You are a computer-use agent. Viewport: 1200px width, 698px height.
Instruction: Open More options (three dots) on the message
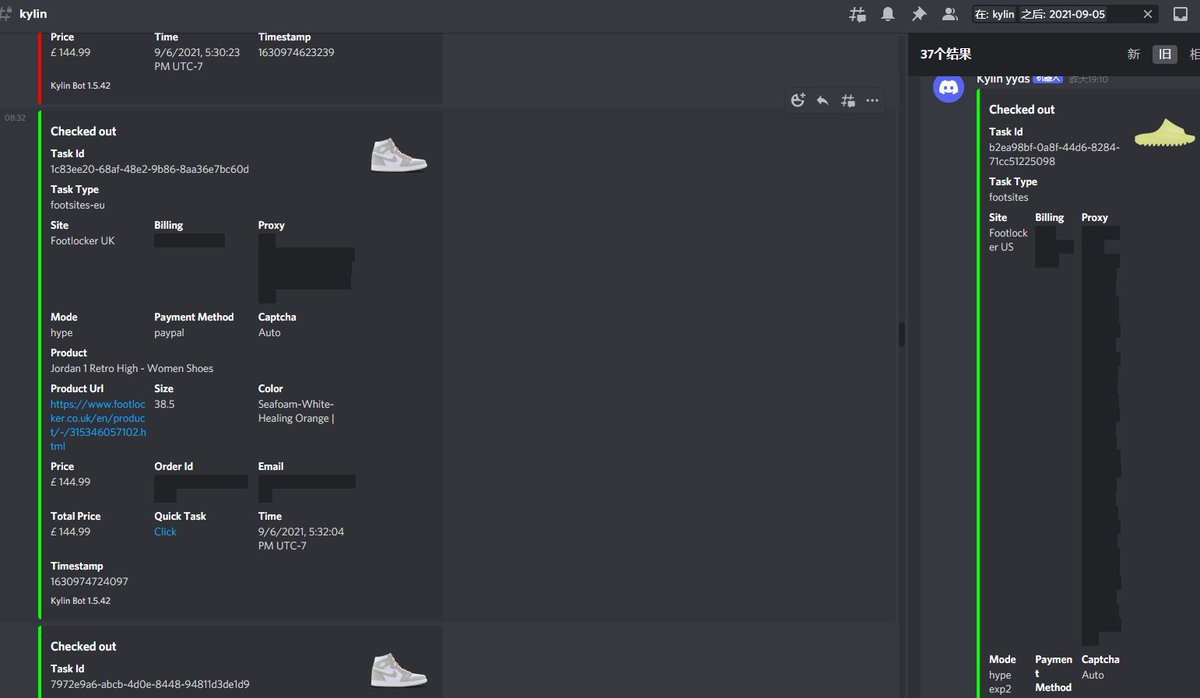[x=872, y=100]
